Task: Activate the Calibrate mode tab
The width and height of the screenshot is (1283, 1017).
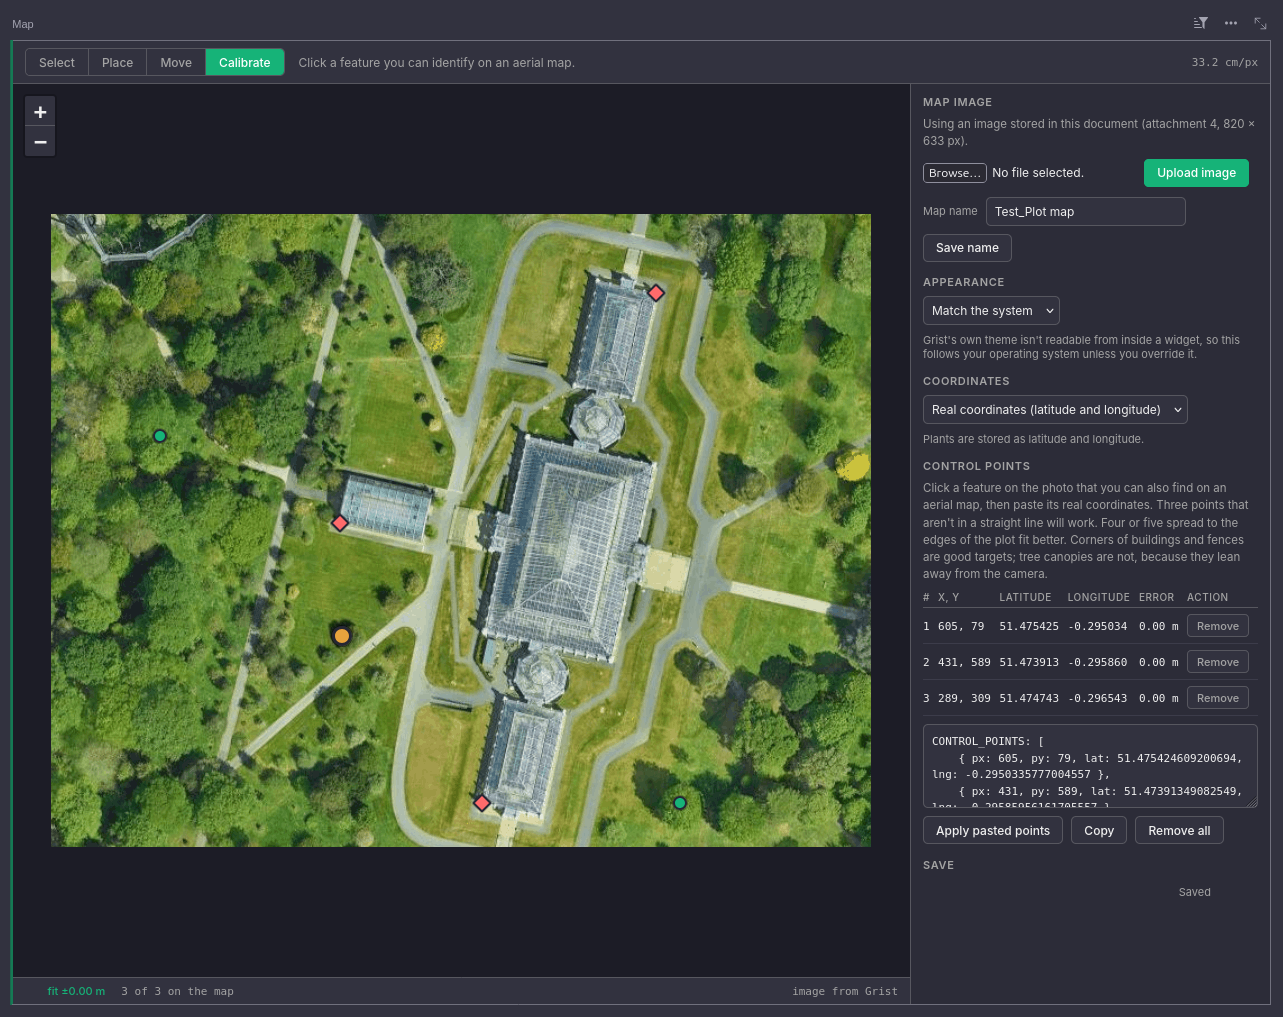Action: click(x=245, y=62)
